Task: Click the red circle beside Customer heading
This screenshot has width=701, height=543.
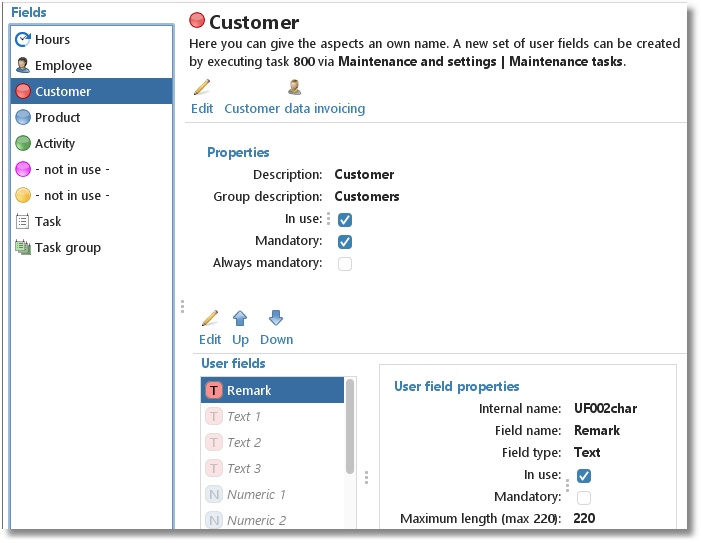Action: click(x=197, y=20)
